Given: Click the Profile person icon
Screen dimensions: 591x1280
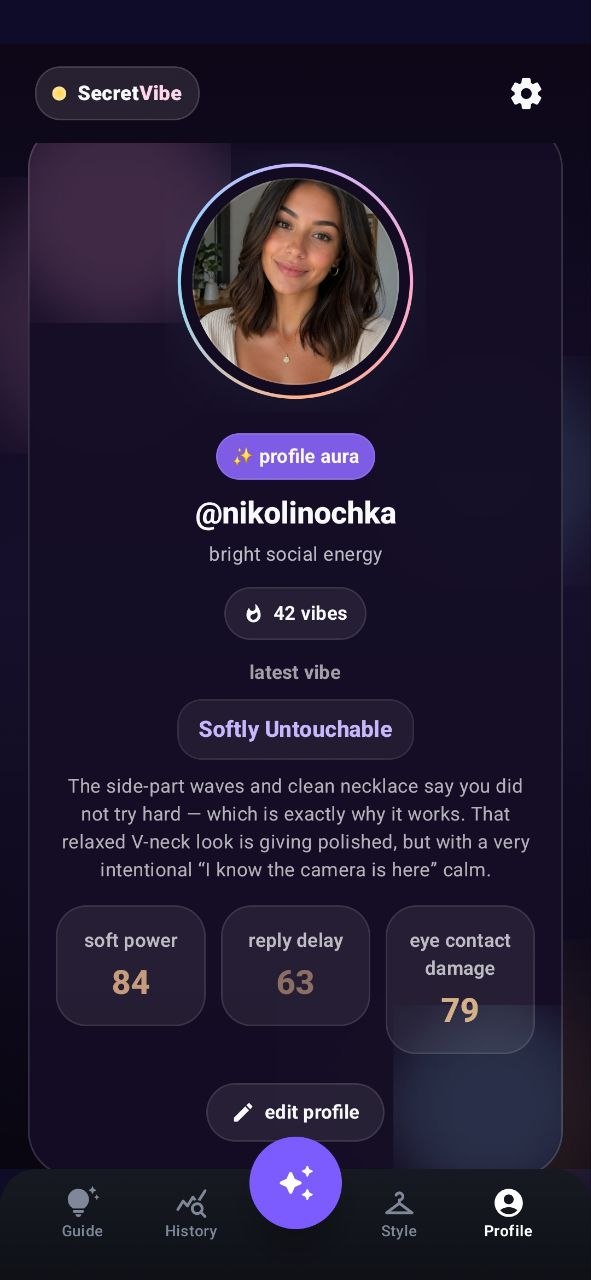Looking at the screenshot, I should [508, 1202].
